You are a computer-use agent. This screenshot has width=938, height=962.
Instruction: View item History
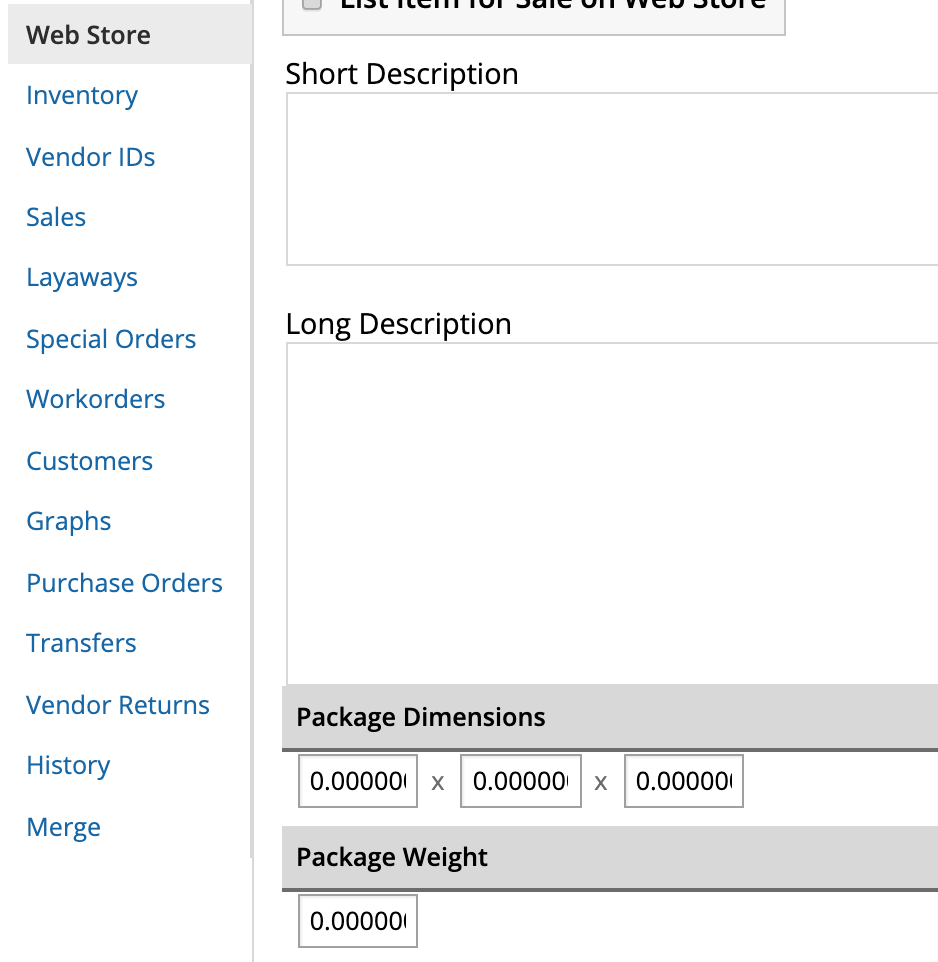(x=68, y=765)
